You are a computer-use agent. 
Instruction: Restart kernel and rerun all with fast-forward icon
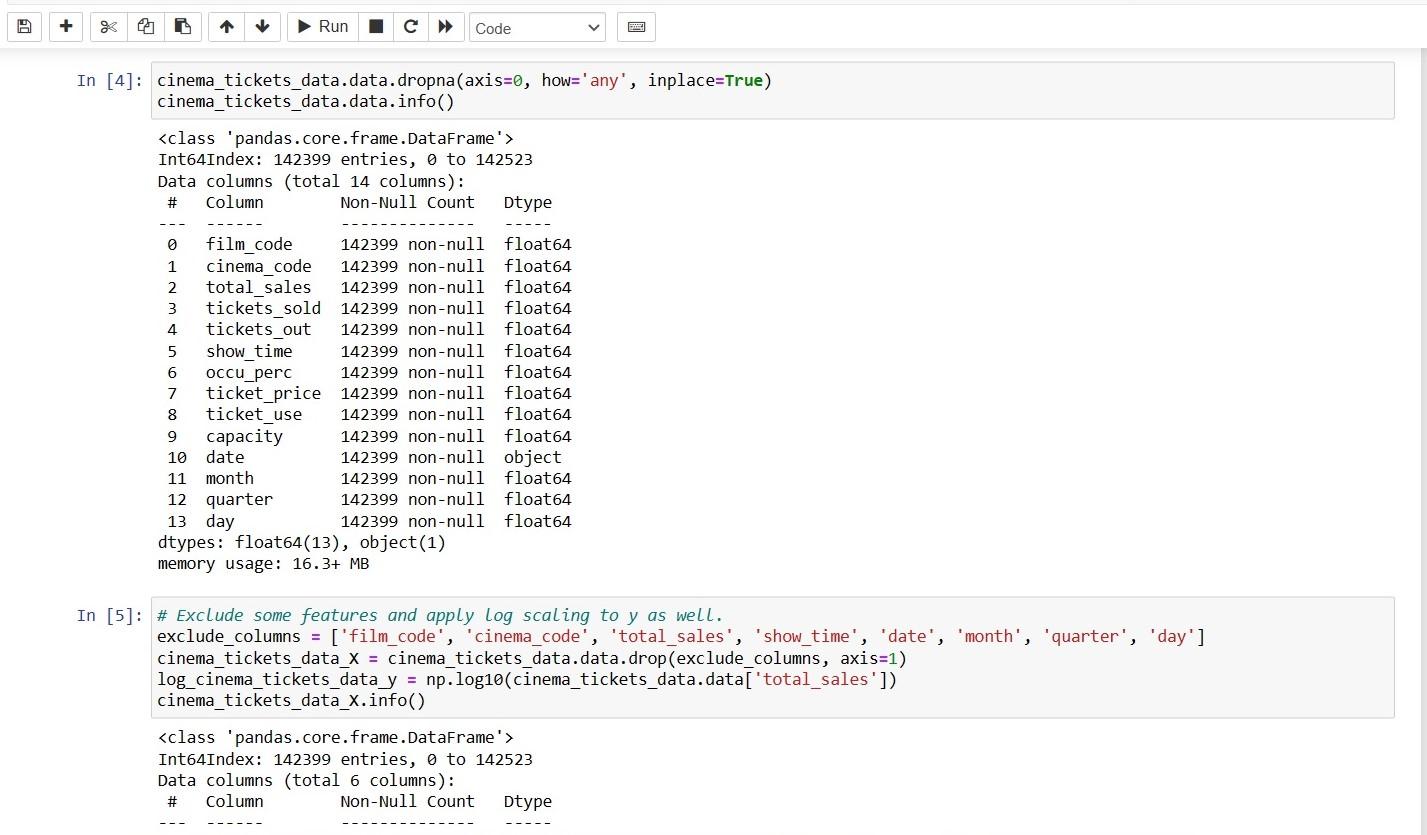(x=446, y=27)
